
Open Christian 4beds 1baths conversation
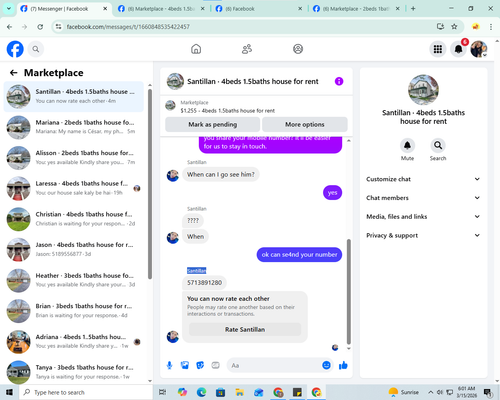pos(74,219)
